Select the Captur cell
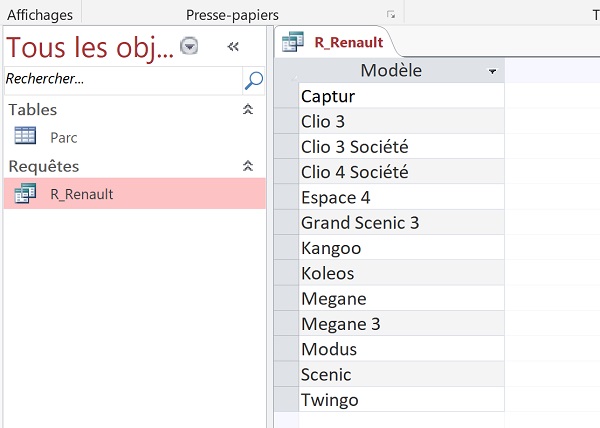Image resolution: width=600 pixels, height=428 pixels. coord(401,96)
